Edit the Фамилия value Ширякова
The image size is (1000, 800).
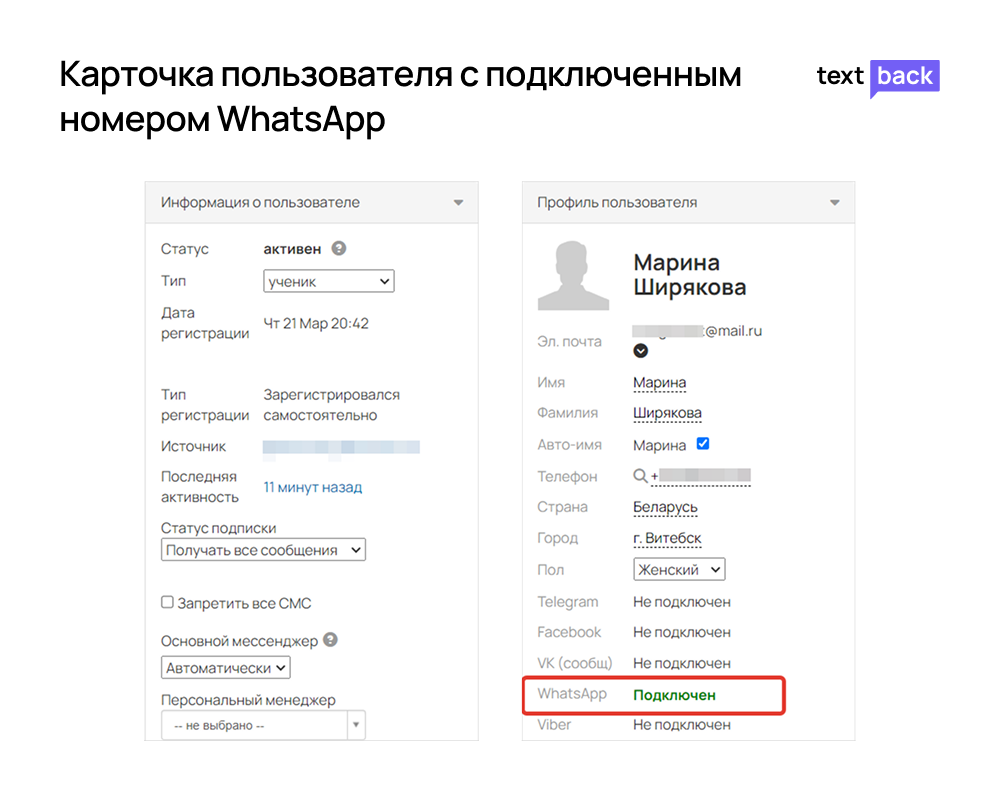click(667, 413)
